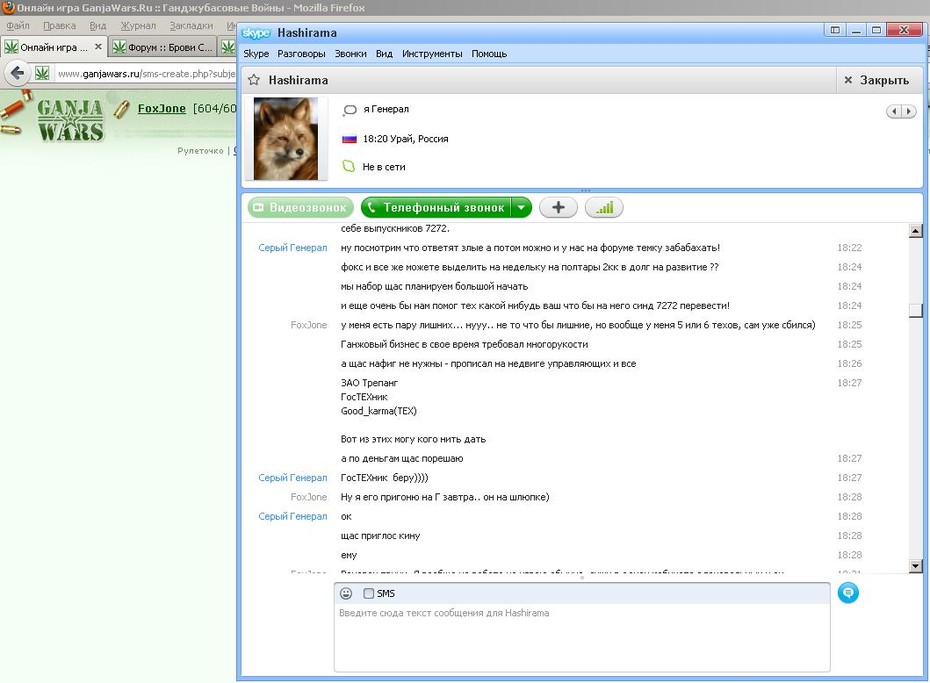930x683 pixels.
Task: Click the chat scrollbar thumb
Action: pos(916,310)
